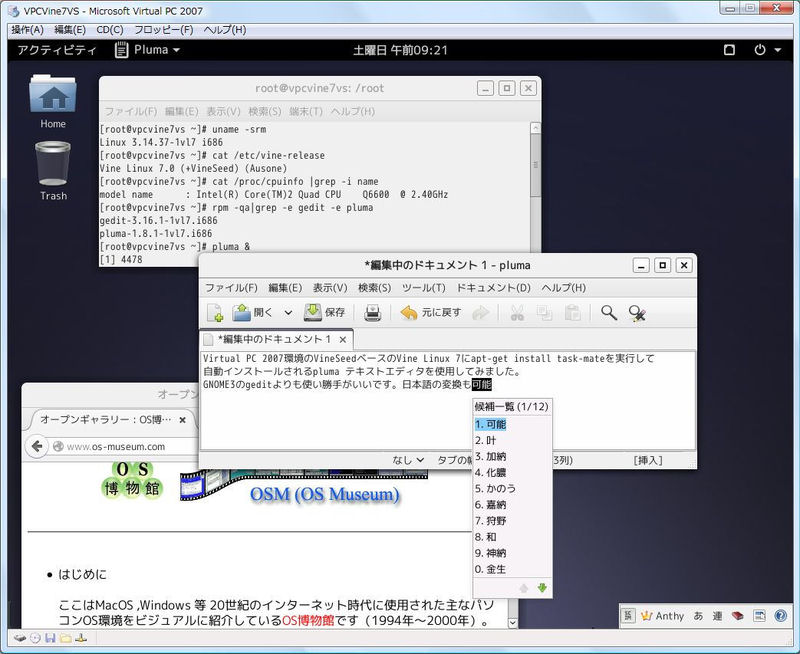This screenshot has width=800, height=654.
Task: Select the 編集中のドキュメント 1 tab
Action: 276,339
